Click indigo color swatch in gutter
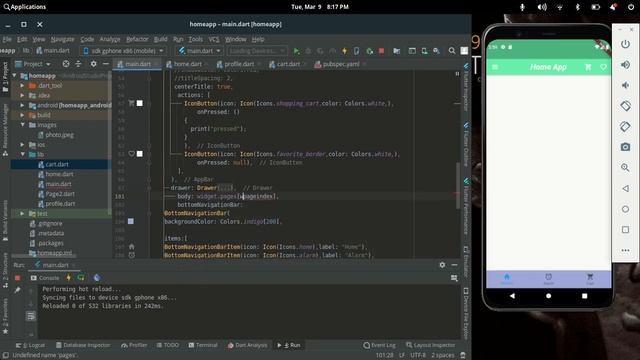Screen dimensions: 640x360 pos(131,221)
